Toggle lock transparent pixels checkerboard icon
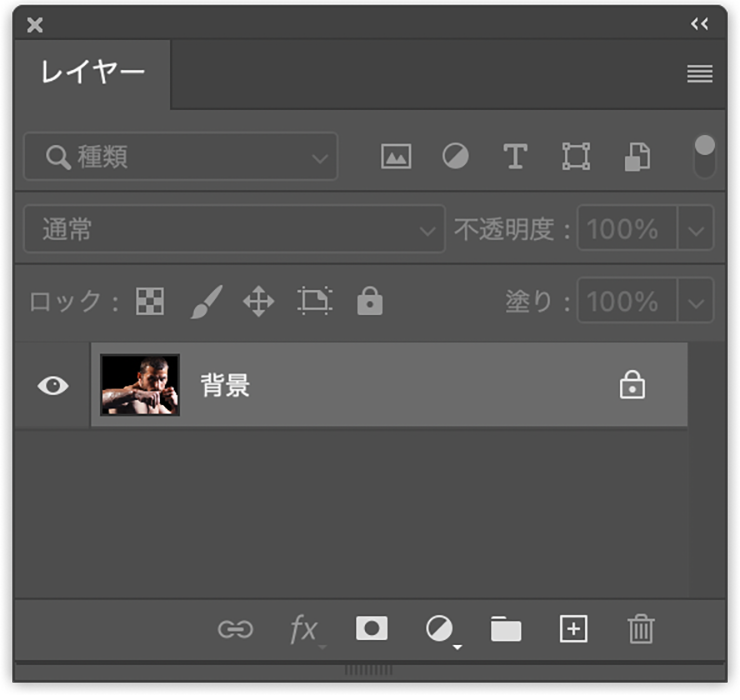The width and height of the screenshot is (740, 700). [x=150, y=301]
